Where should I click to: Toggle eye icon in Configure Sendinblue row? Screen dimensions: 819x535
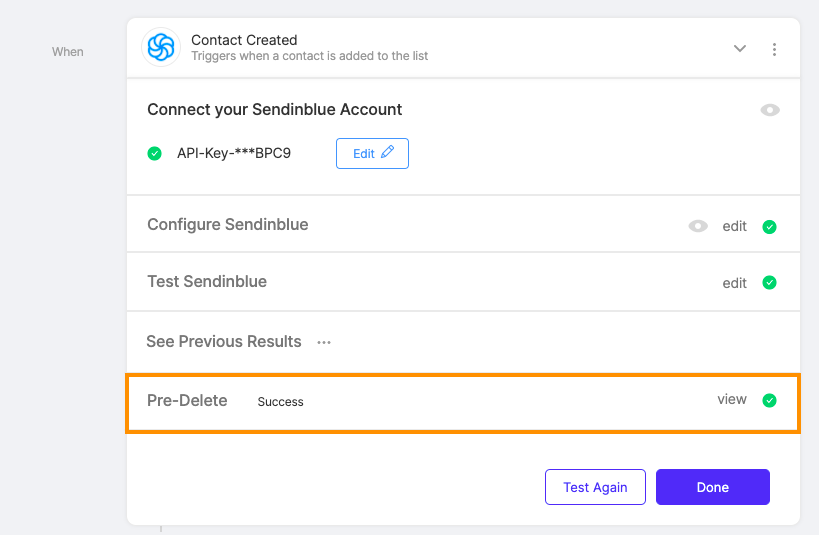[698, 226]
